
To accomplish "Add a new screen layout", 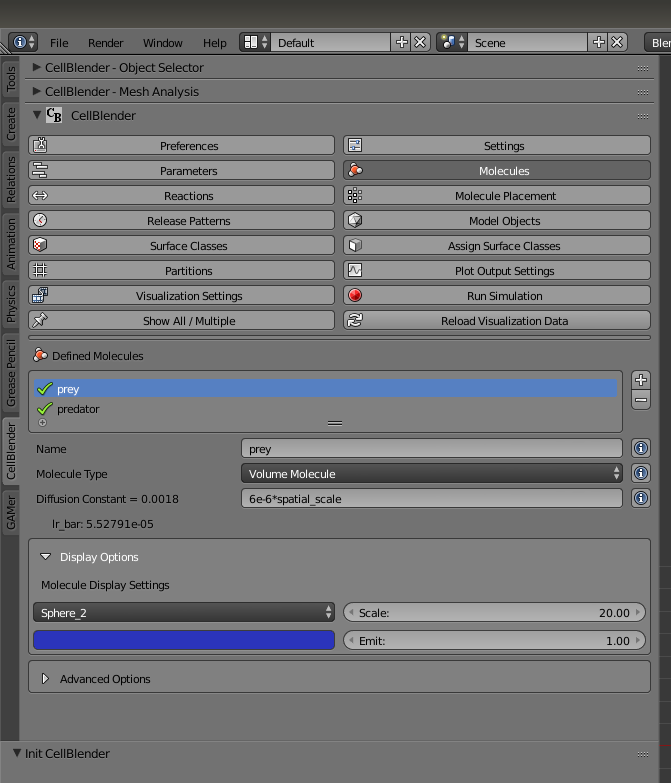I will [x=401, y=42].
